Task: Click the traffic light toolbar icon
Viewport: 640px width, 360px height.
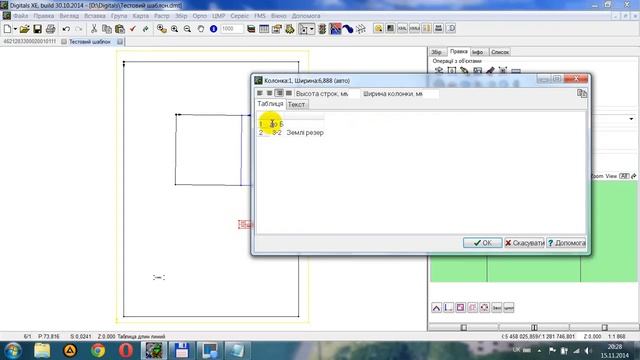Action: coord(322,29)
